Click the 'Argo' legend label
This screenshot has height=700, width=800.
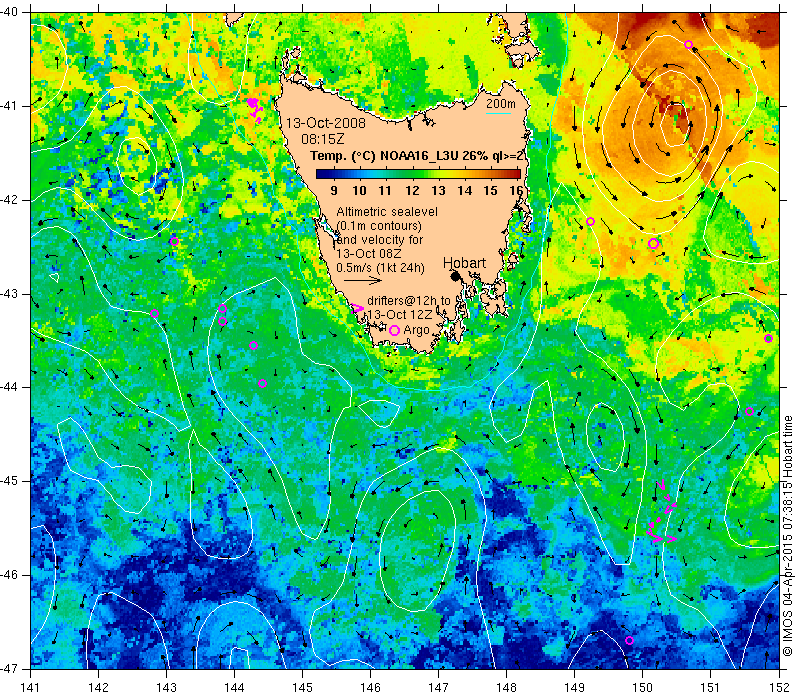pos(416,331)
